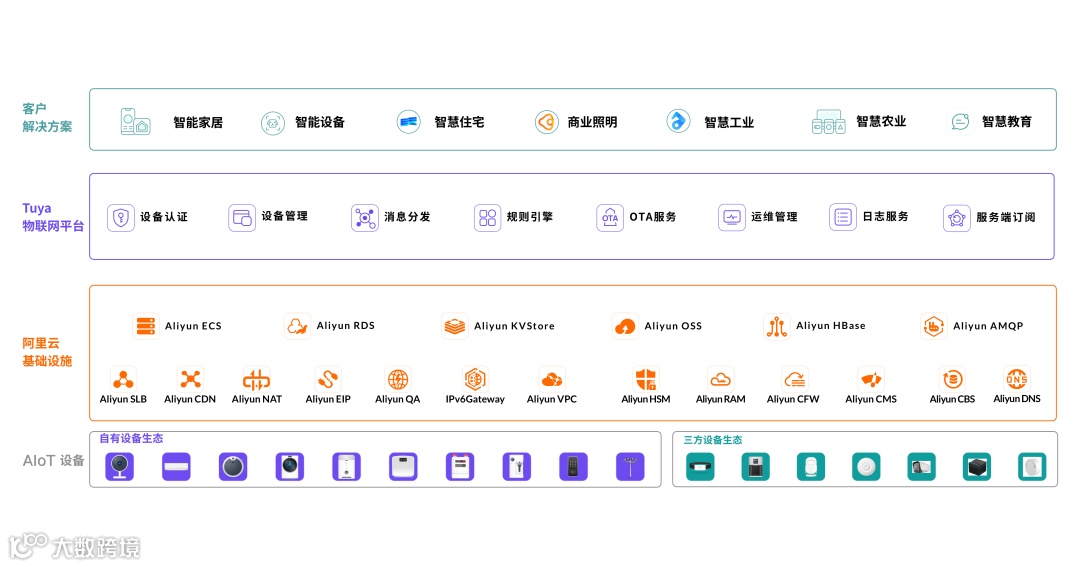The width and height of the screenshot is (1080, 567).
Task: Click the 客户 解决方案 section label
Action: (x=47, y=118)
